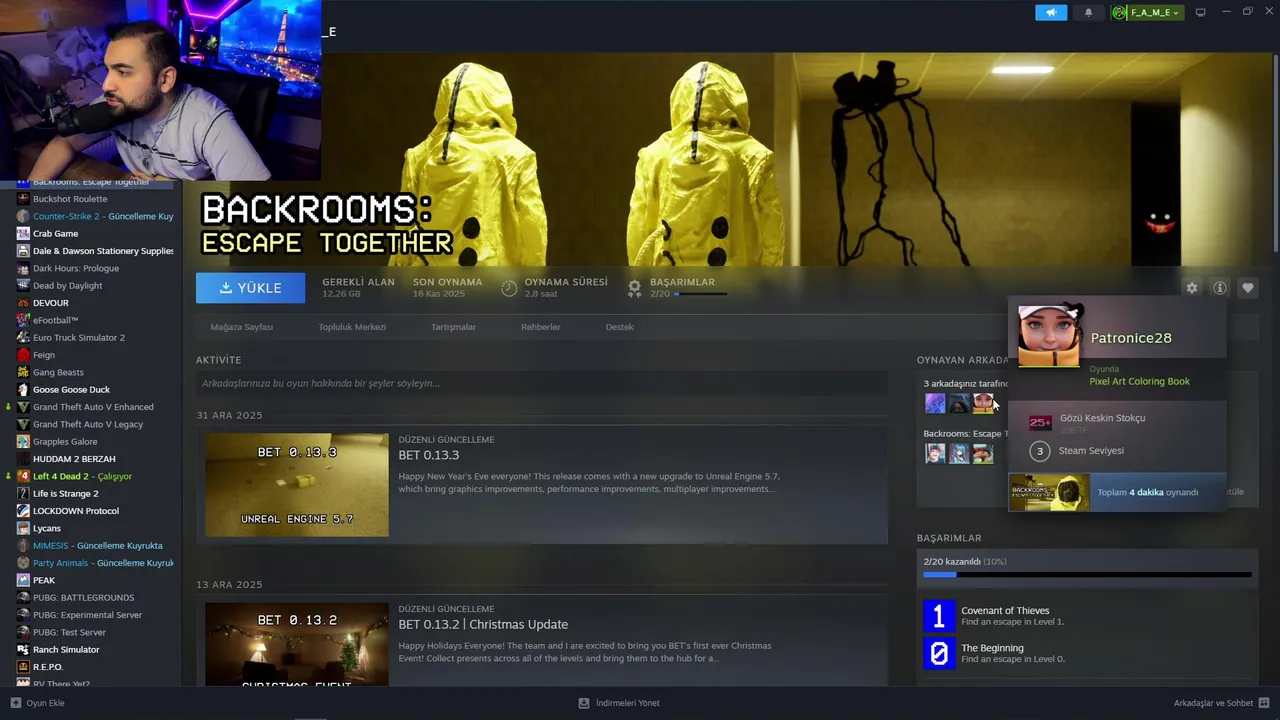Click the DEVOUR game icon
1280x720 pixels.
23,303
